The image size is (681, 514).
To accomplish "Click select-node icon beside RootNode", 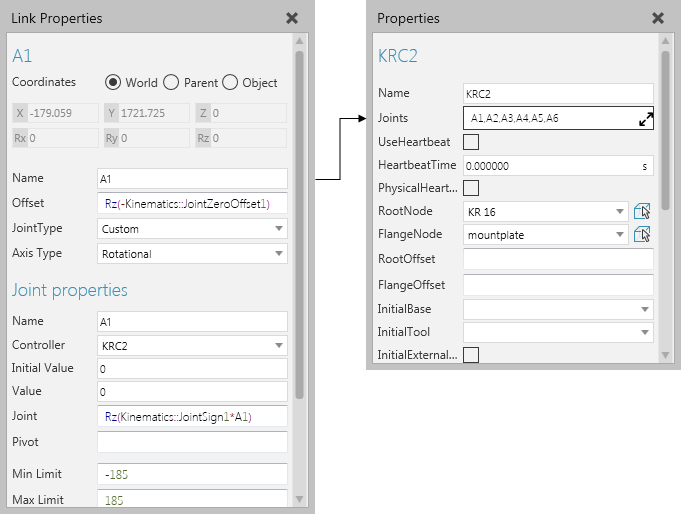I will click(x=642, y=211).
